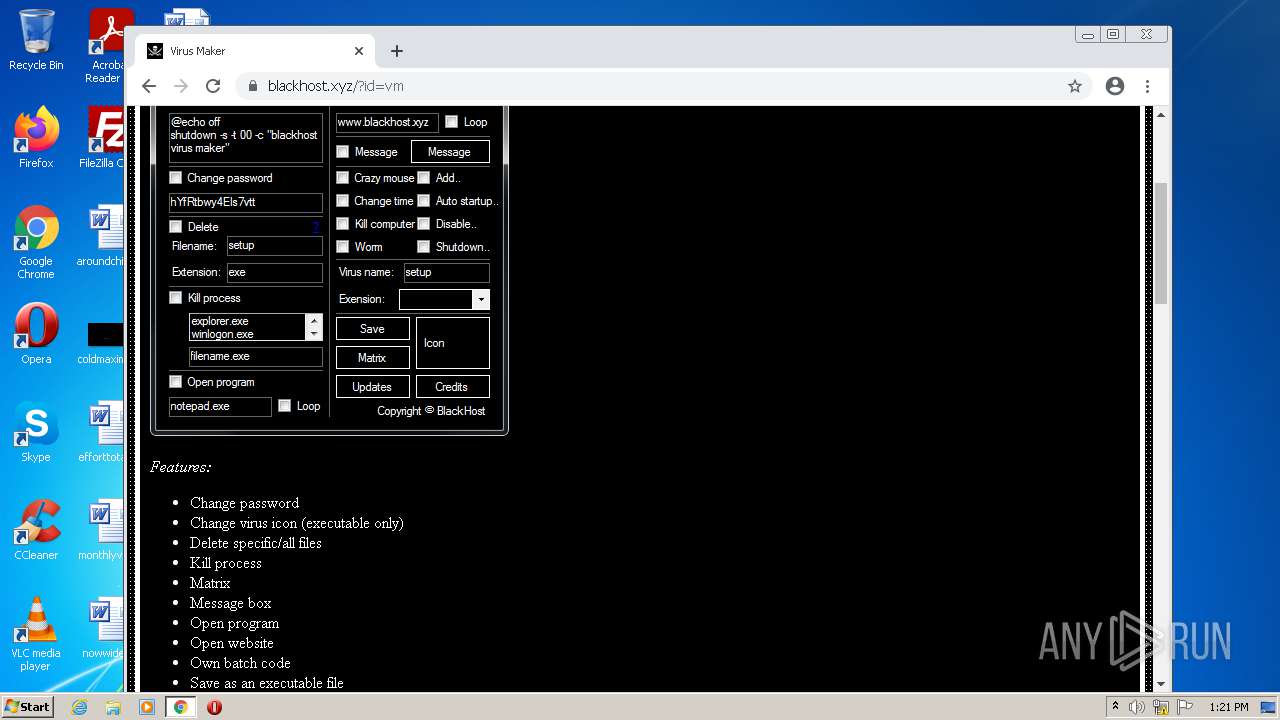Enable Add.. checkbox
The height and width of the screenshot is (720, 1280).
click(x=424, y=178)
